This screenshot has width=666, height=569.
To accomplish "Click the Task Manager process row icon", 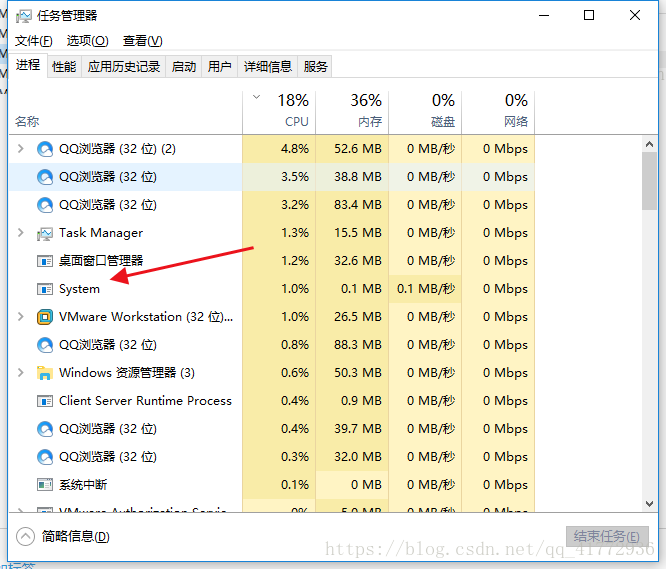I will (45, 233).
